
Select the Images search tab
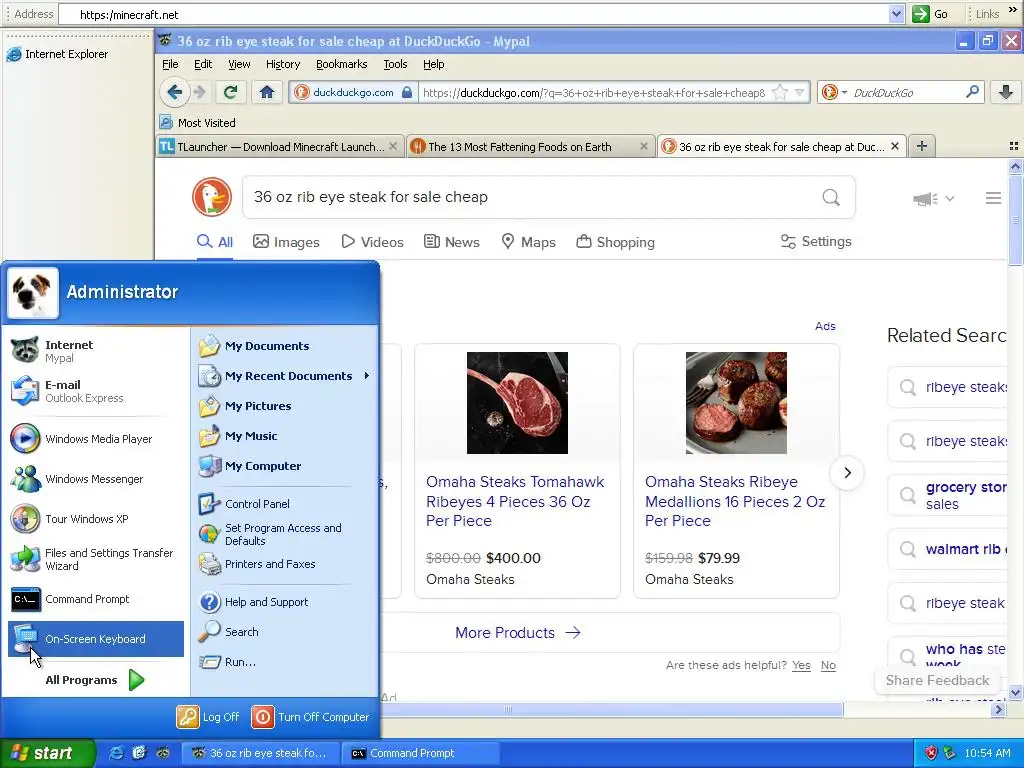point(286,242)
